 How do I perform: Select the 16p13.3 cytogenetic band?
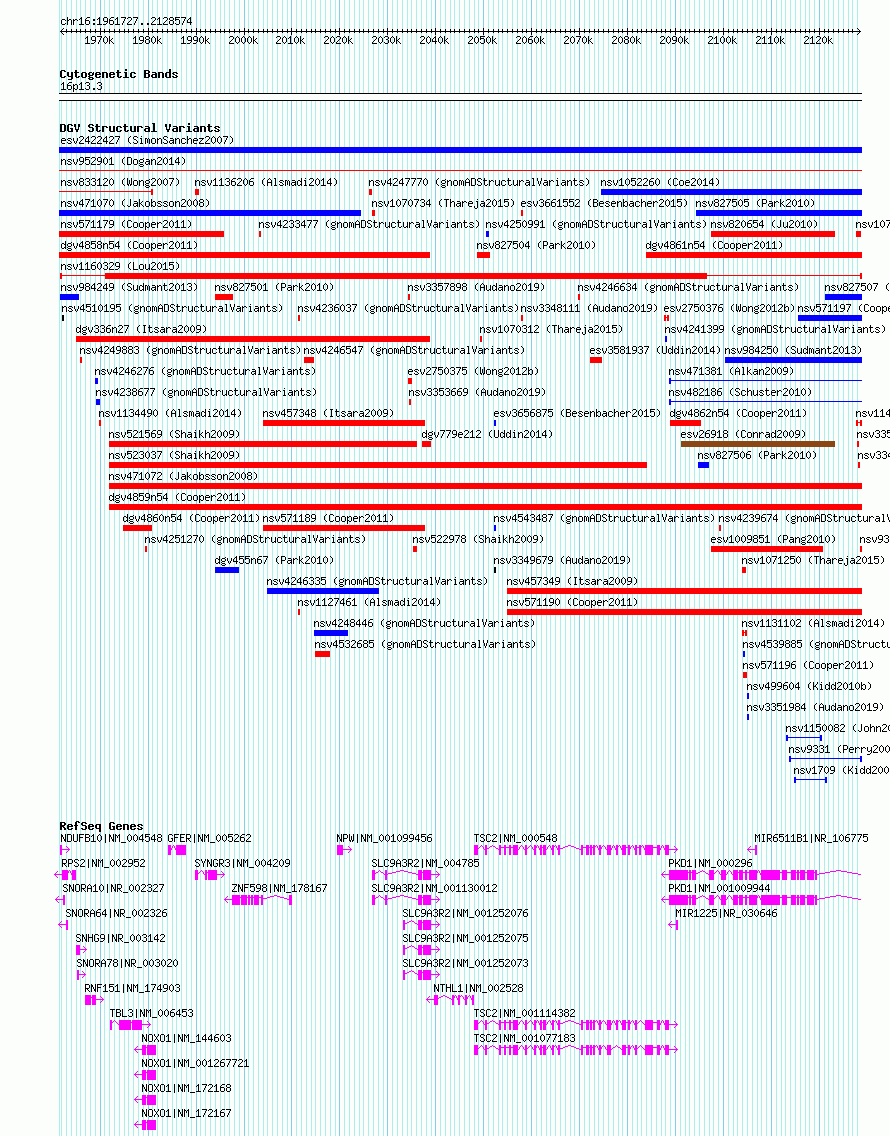(460, 95)
